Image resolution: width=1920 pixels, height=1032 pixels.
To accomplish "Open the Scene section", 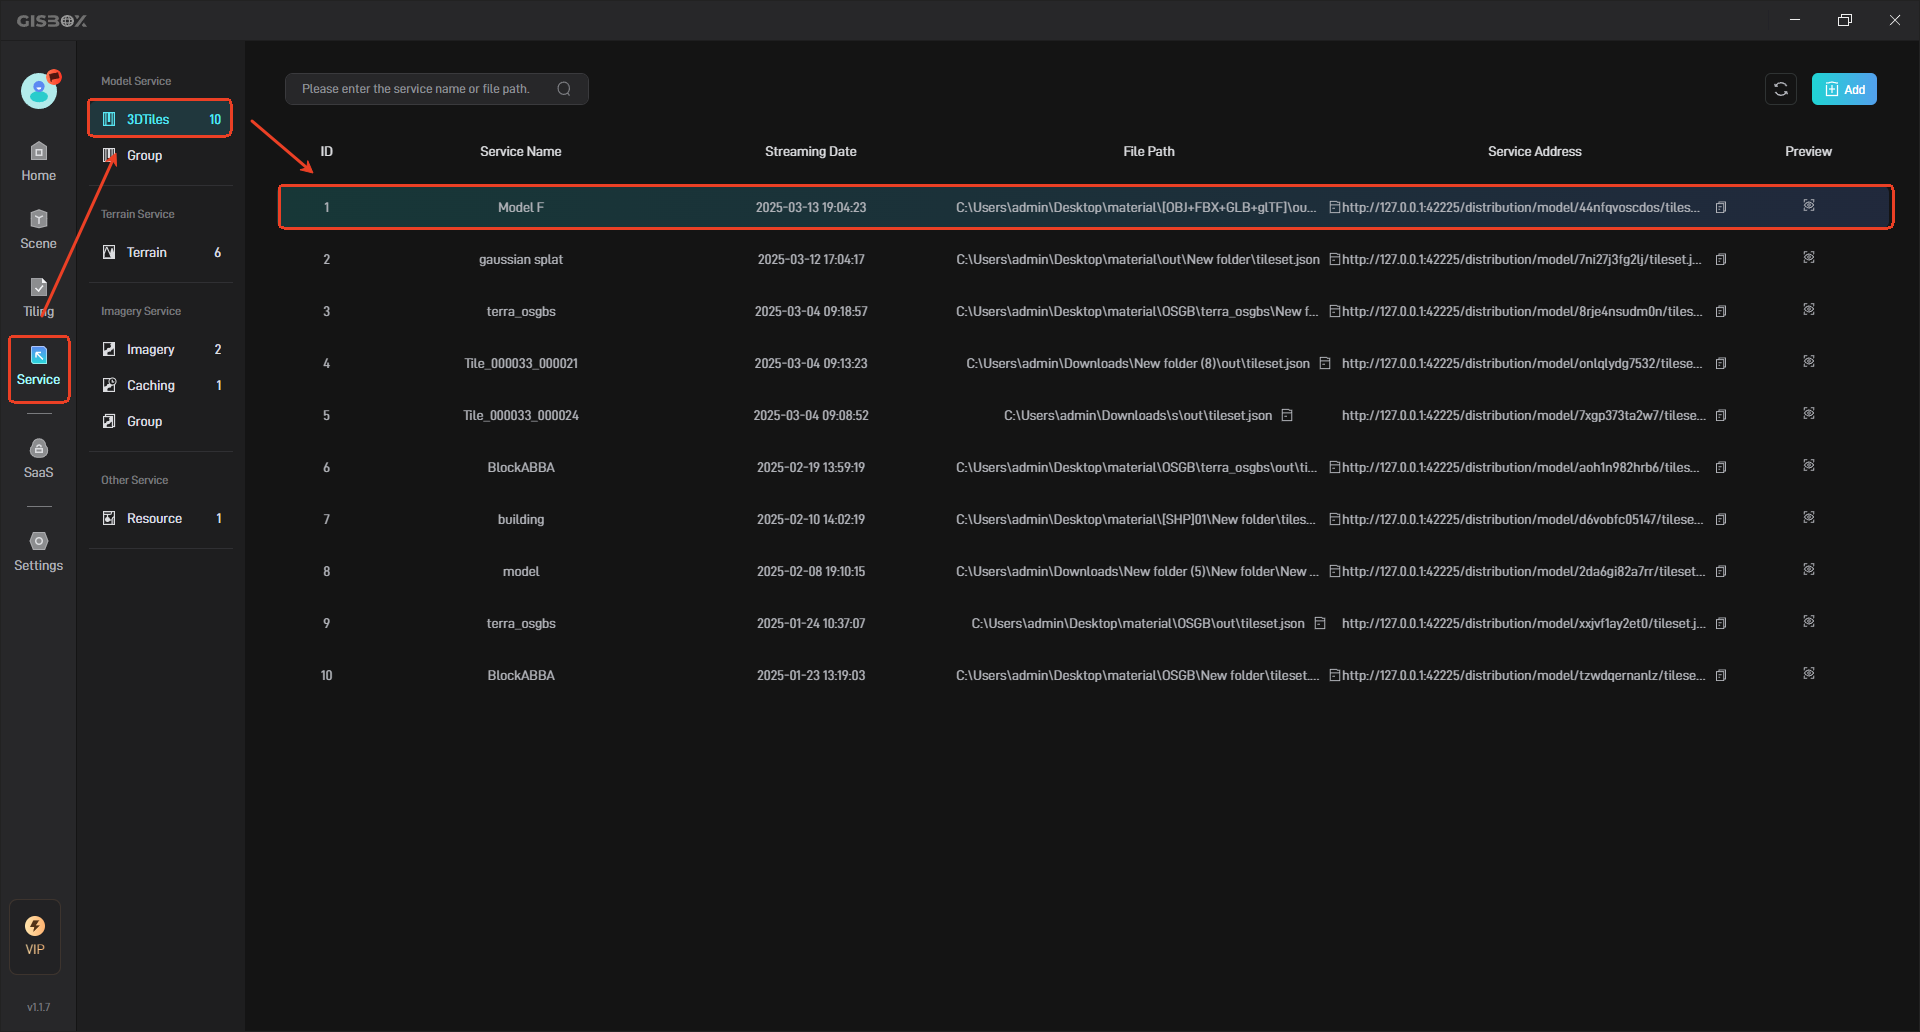I will 39,230.
